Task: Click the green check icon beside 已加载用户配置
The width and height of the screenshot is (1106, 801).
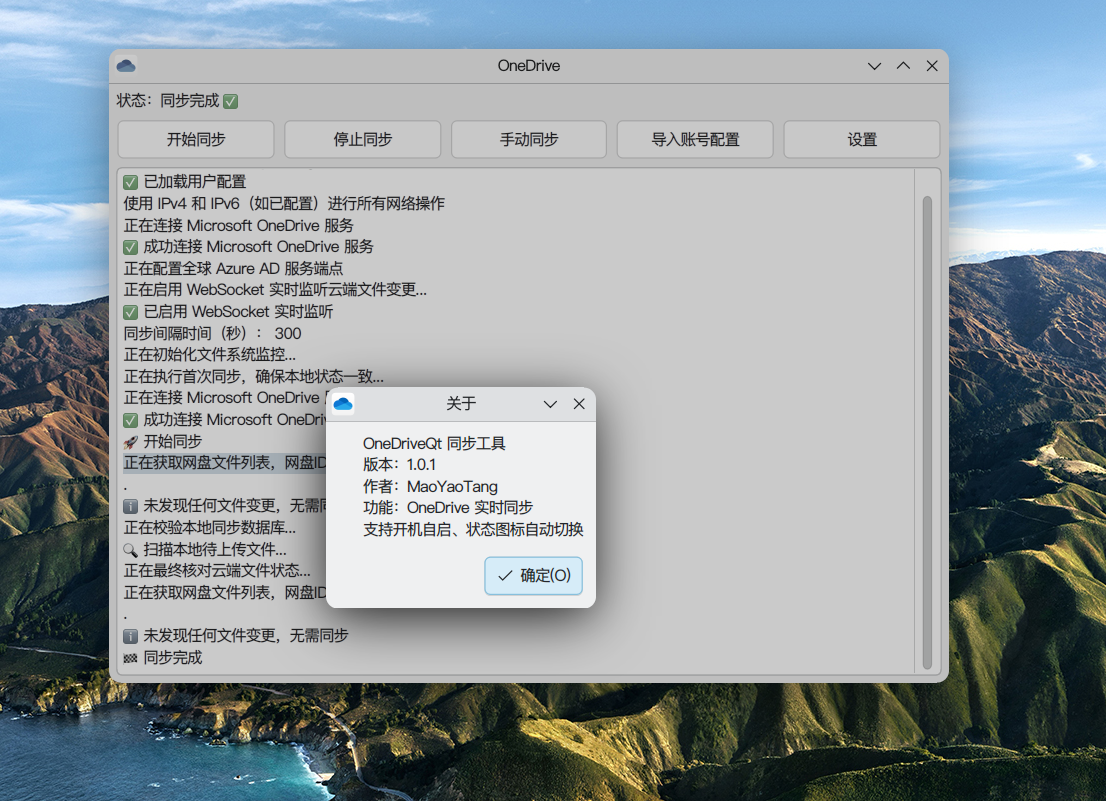Action: [130, 183]
